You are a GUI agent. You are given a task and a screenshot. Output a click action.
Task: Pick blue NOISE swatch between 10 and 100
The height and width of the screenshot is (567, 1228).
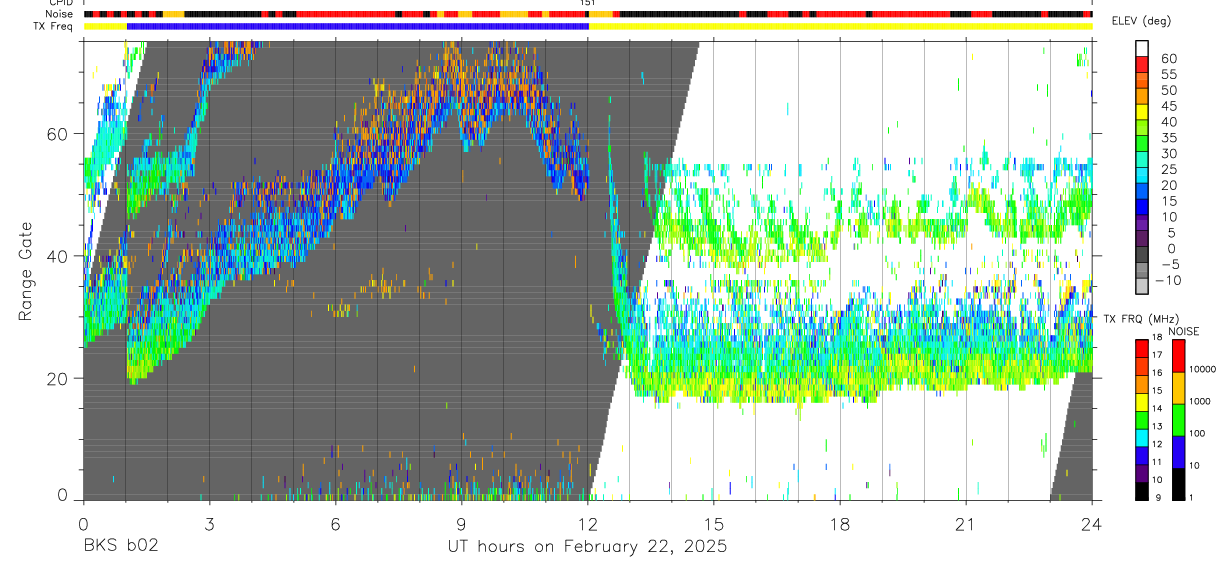point(1178,452)
